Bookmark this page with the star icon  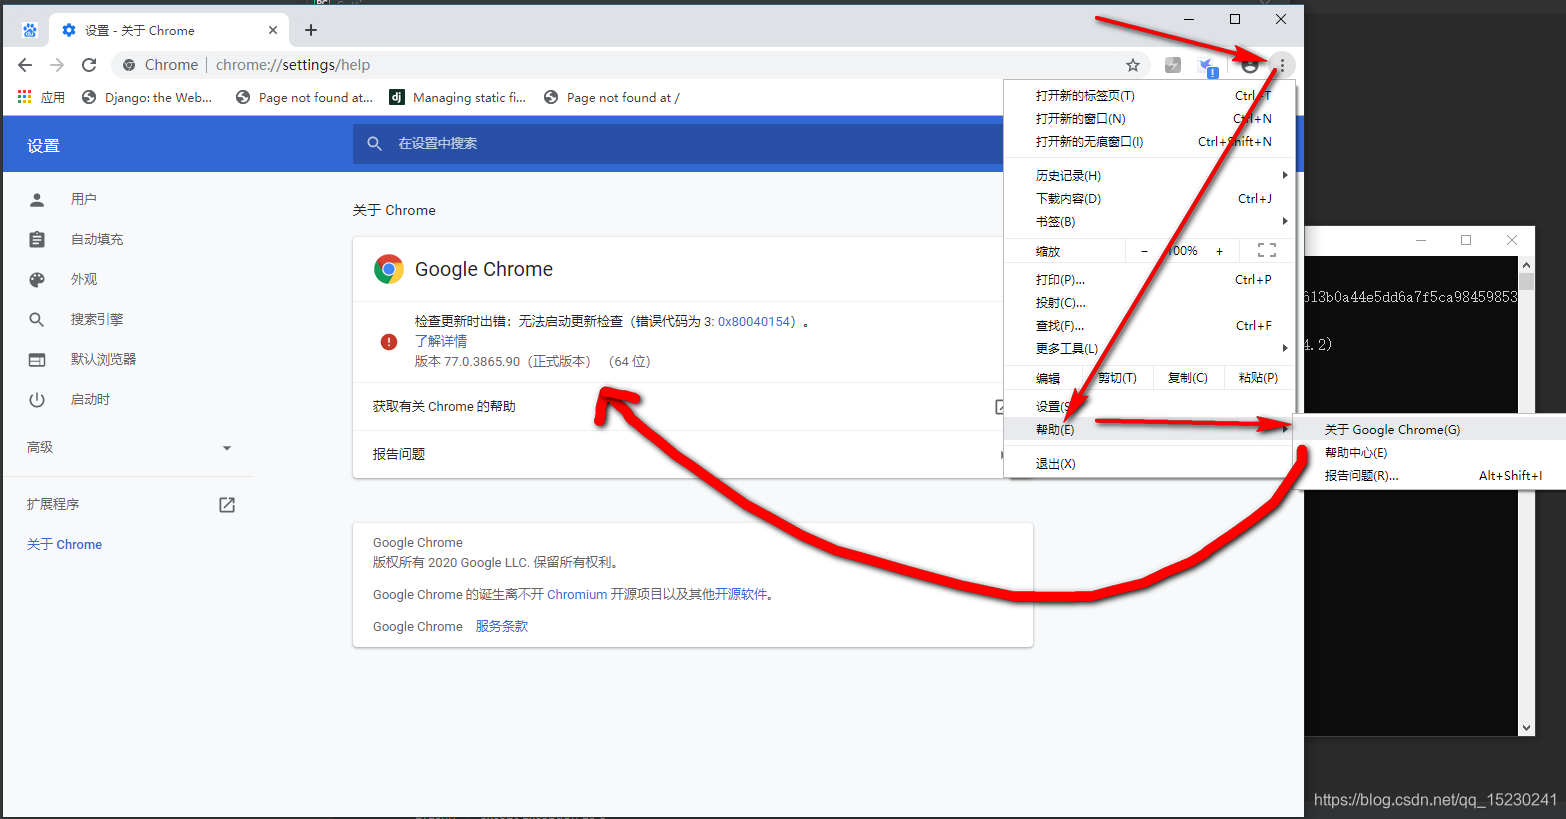click(x=1133, y=65)
